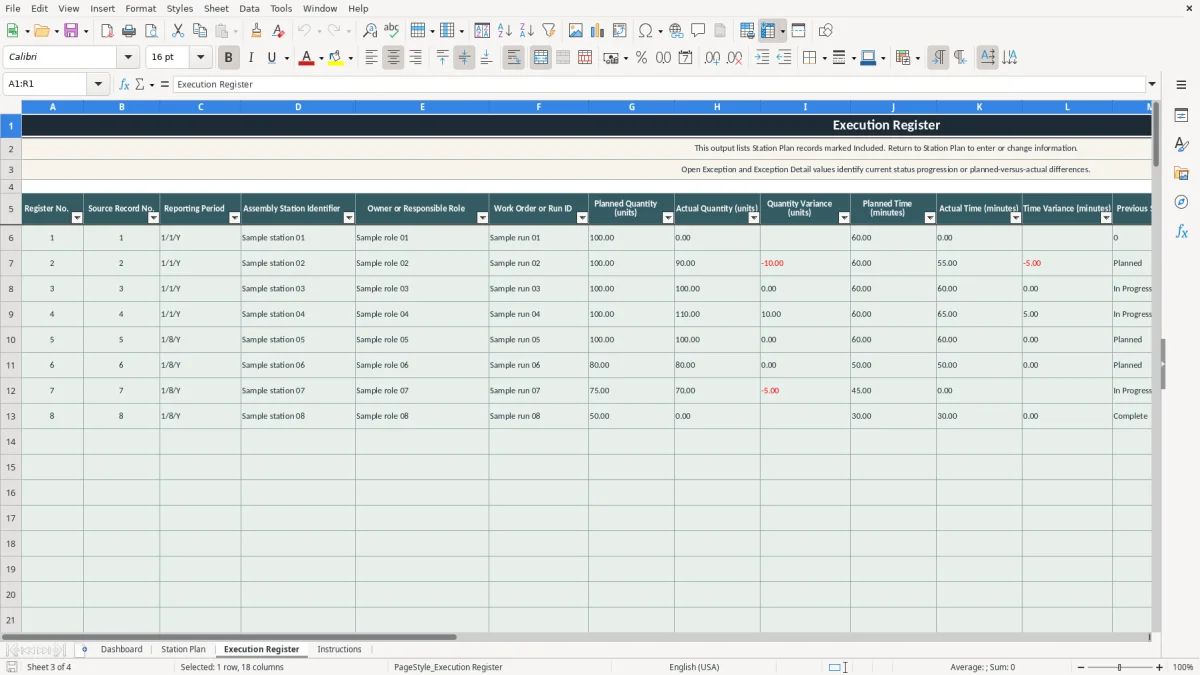Click the Sort Ascending icon
Viewport: 1200px width, 675px height.
pos(505,31)
